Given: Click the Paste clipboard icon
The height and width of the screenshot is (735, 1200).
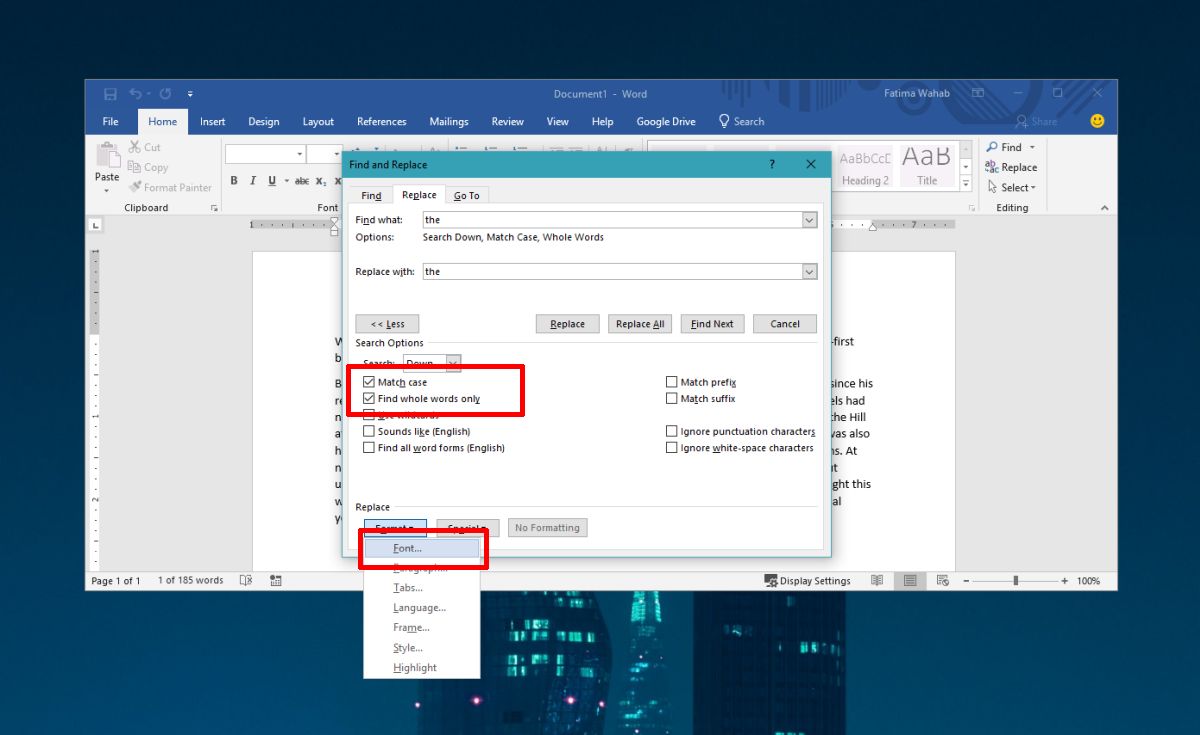Looking at the screenshot, I should click(x=107, y=156).
